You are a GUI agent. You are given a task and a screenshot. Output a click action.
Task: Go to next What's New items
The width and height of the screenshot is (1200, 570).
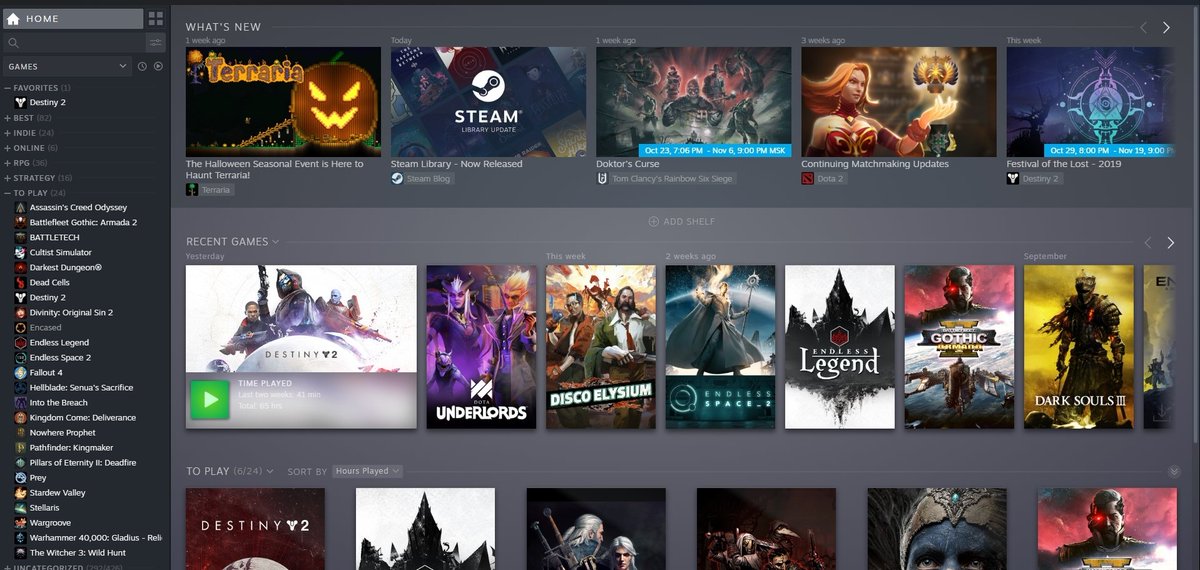pyautogui.click(x=1166, y=28)
